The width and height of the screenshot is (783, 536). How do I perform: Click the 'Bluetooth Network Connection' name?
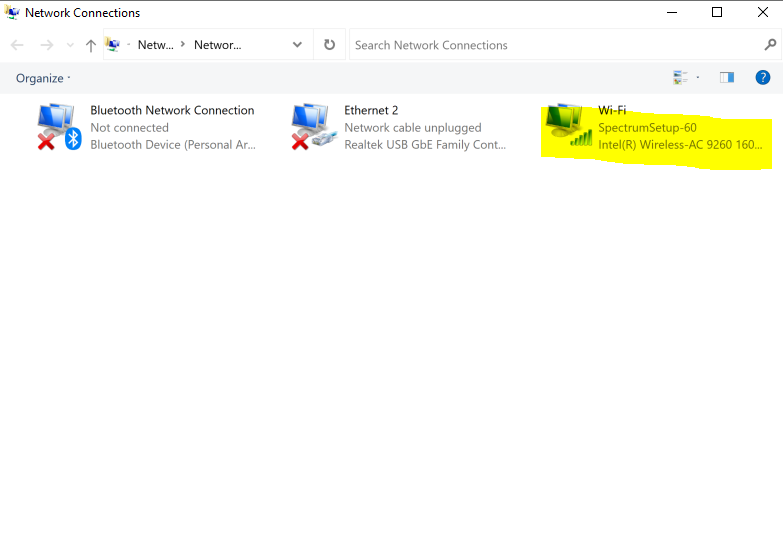pos(172,110)
